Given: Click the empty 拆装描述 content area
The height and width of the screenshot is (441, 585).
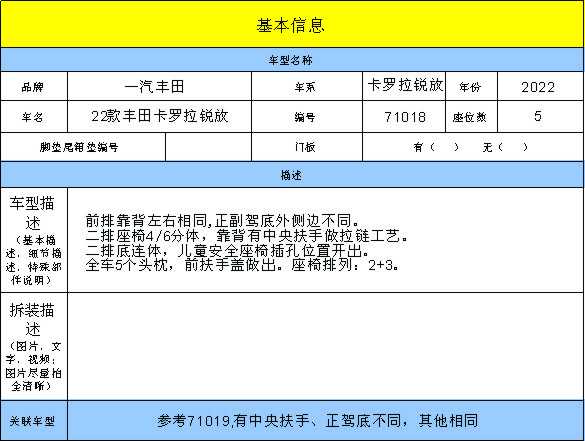Looking at the screenshot, I should 325,346.
